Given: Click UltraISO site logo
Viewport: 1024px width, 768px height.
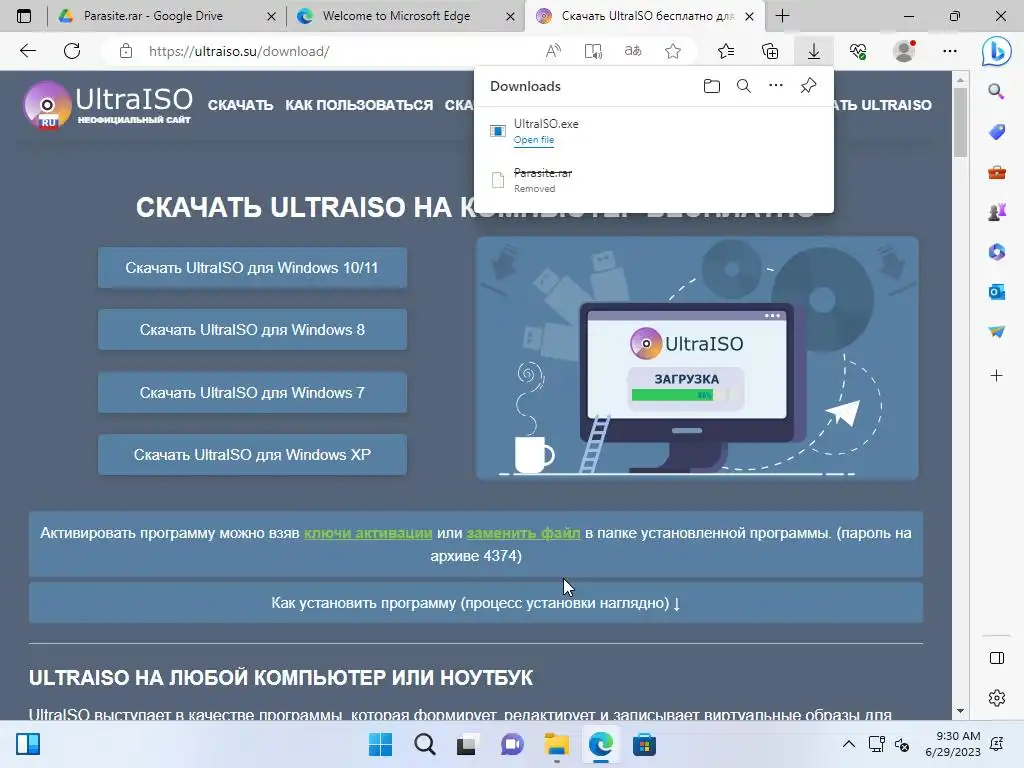Looking at the screenshot, I should [108, 104].
